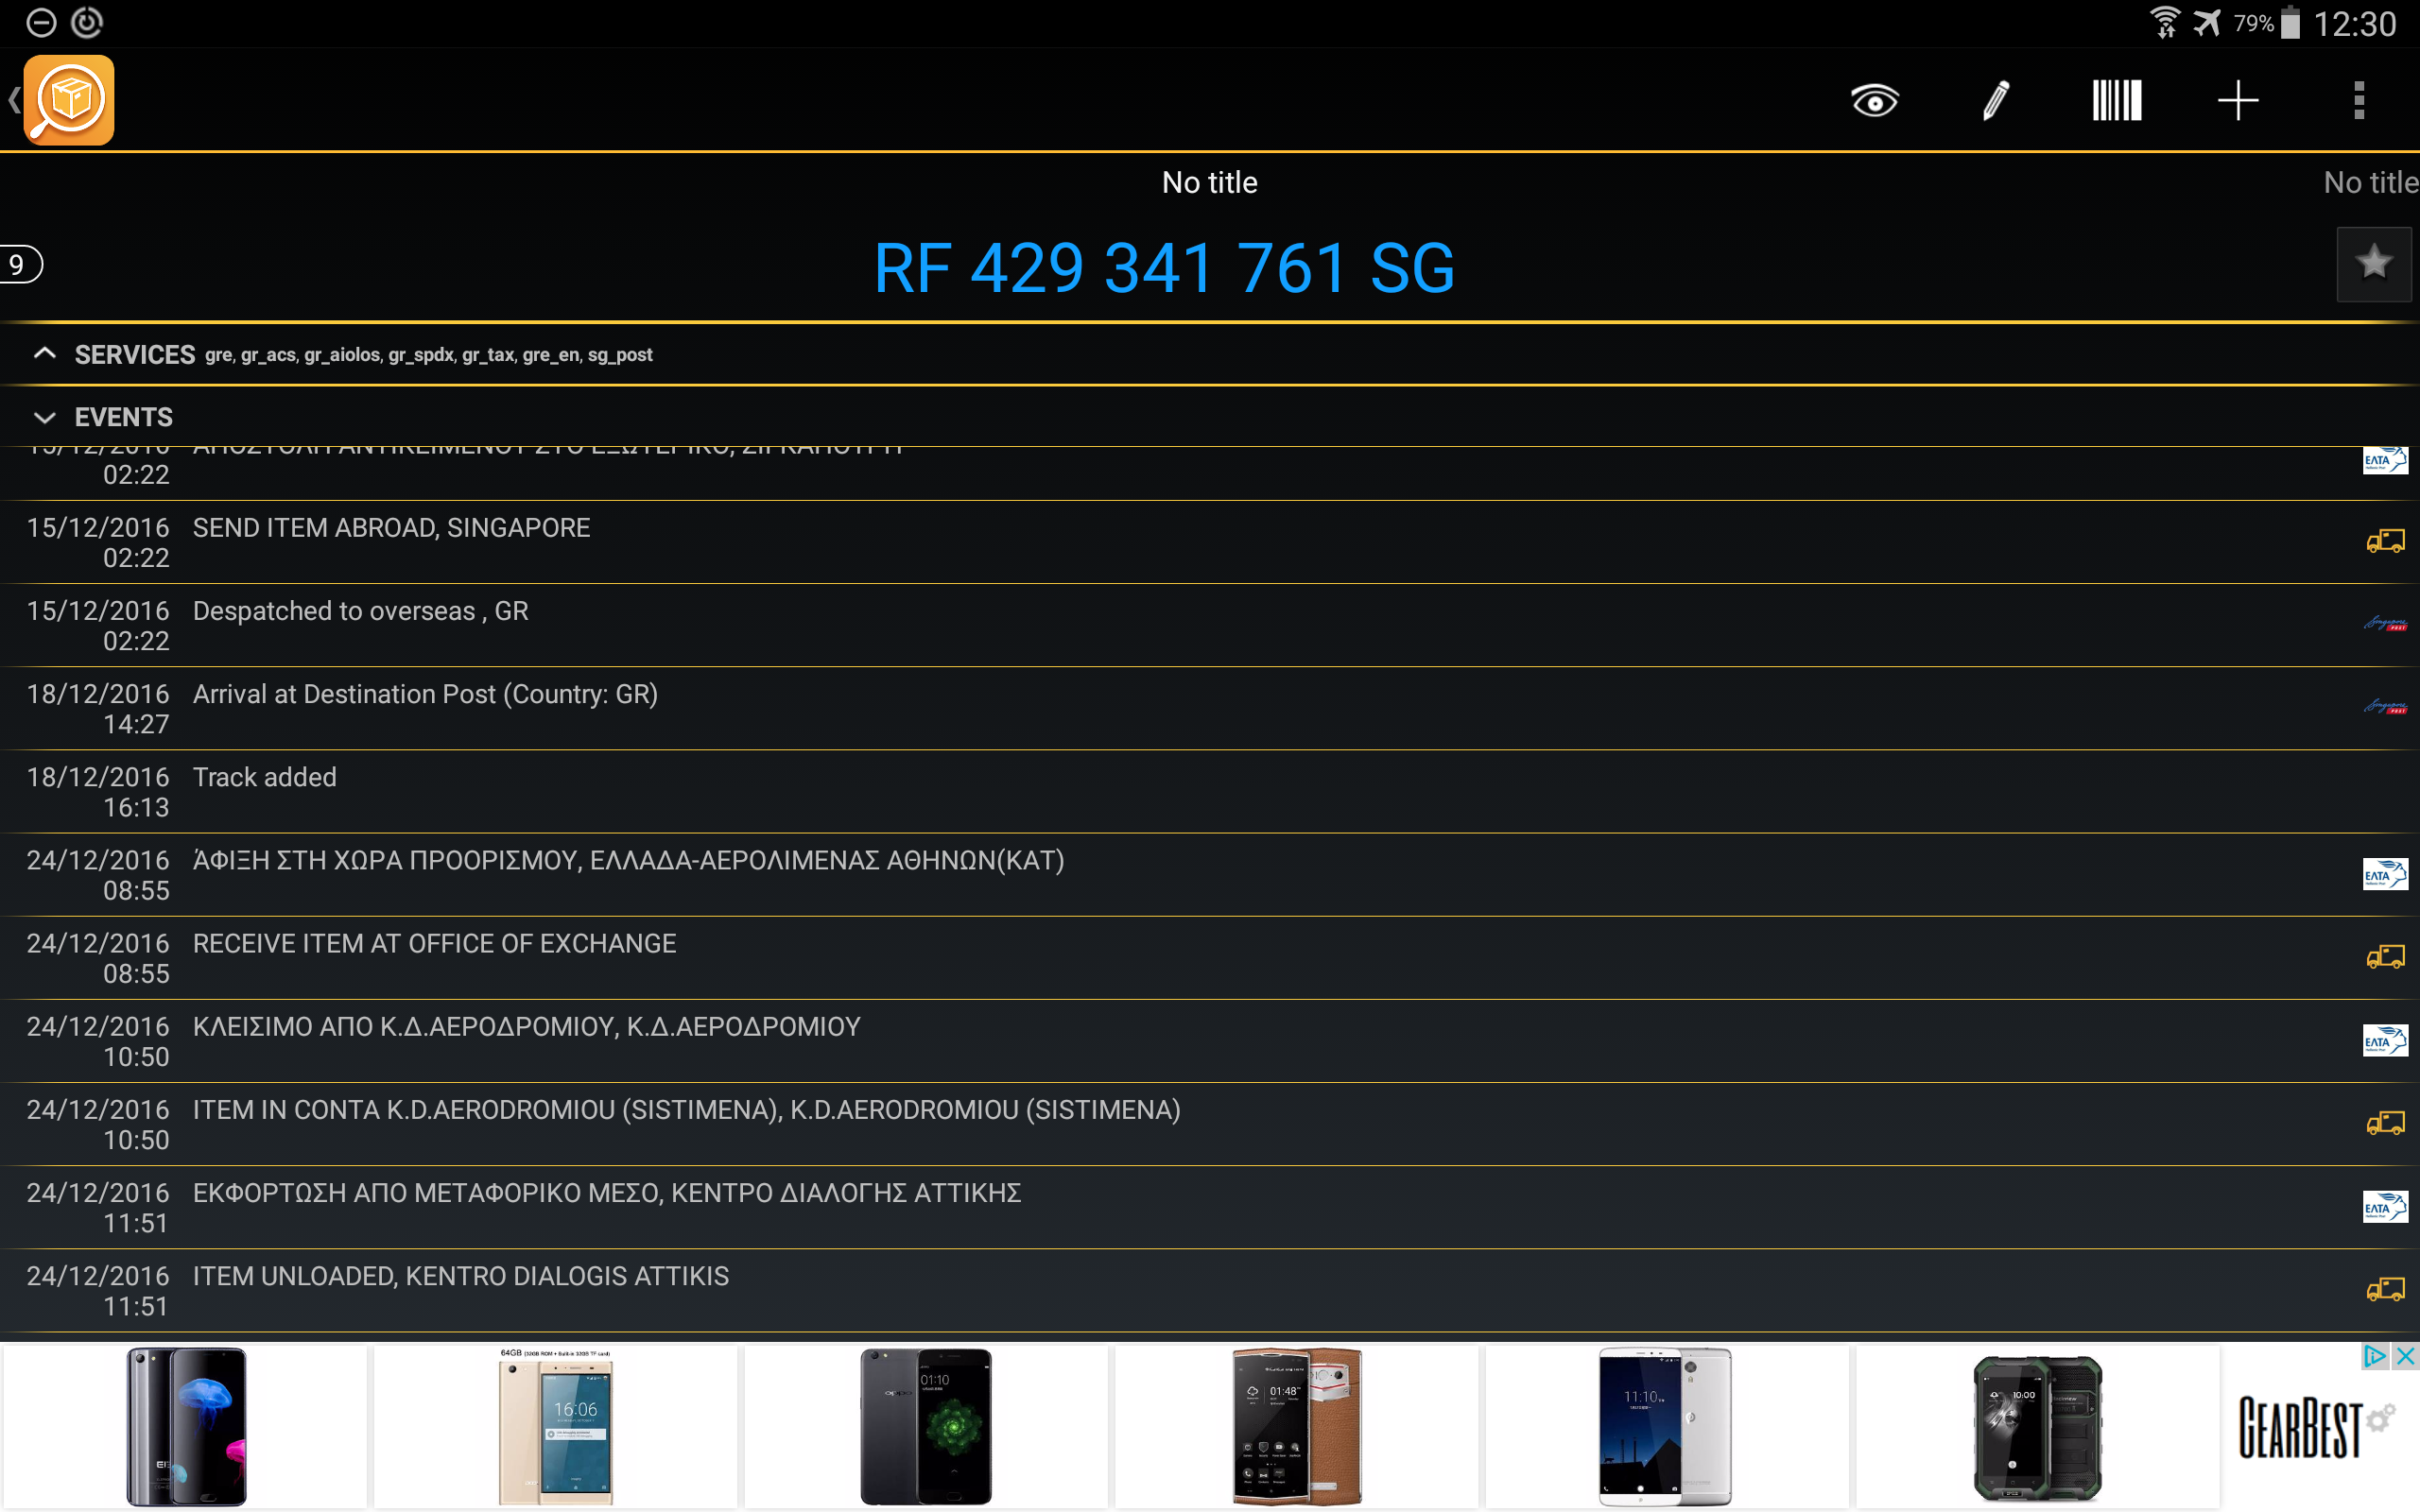Collapse the SERVICES section chevron

(x=45, y=354)
